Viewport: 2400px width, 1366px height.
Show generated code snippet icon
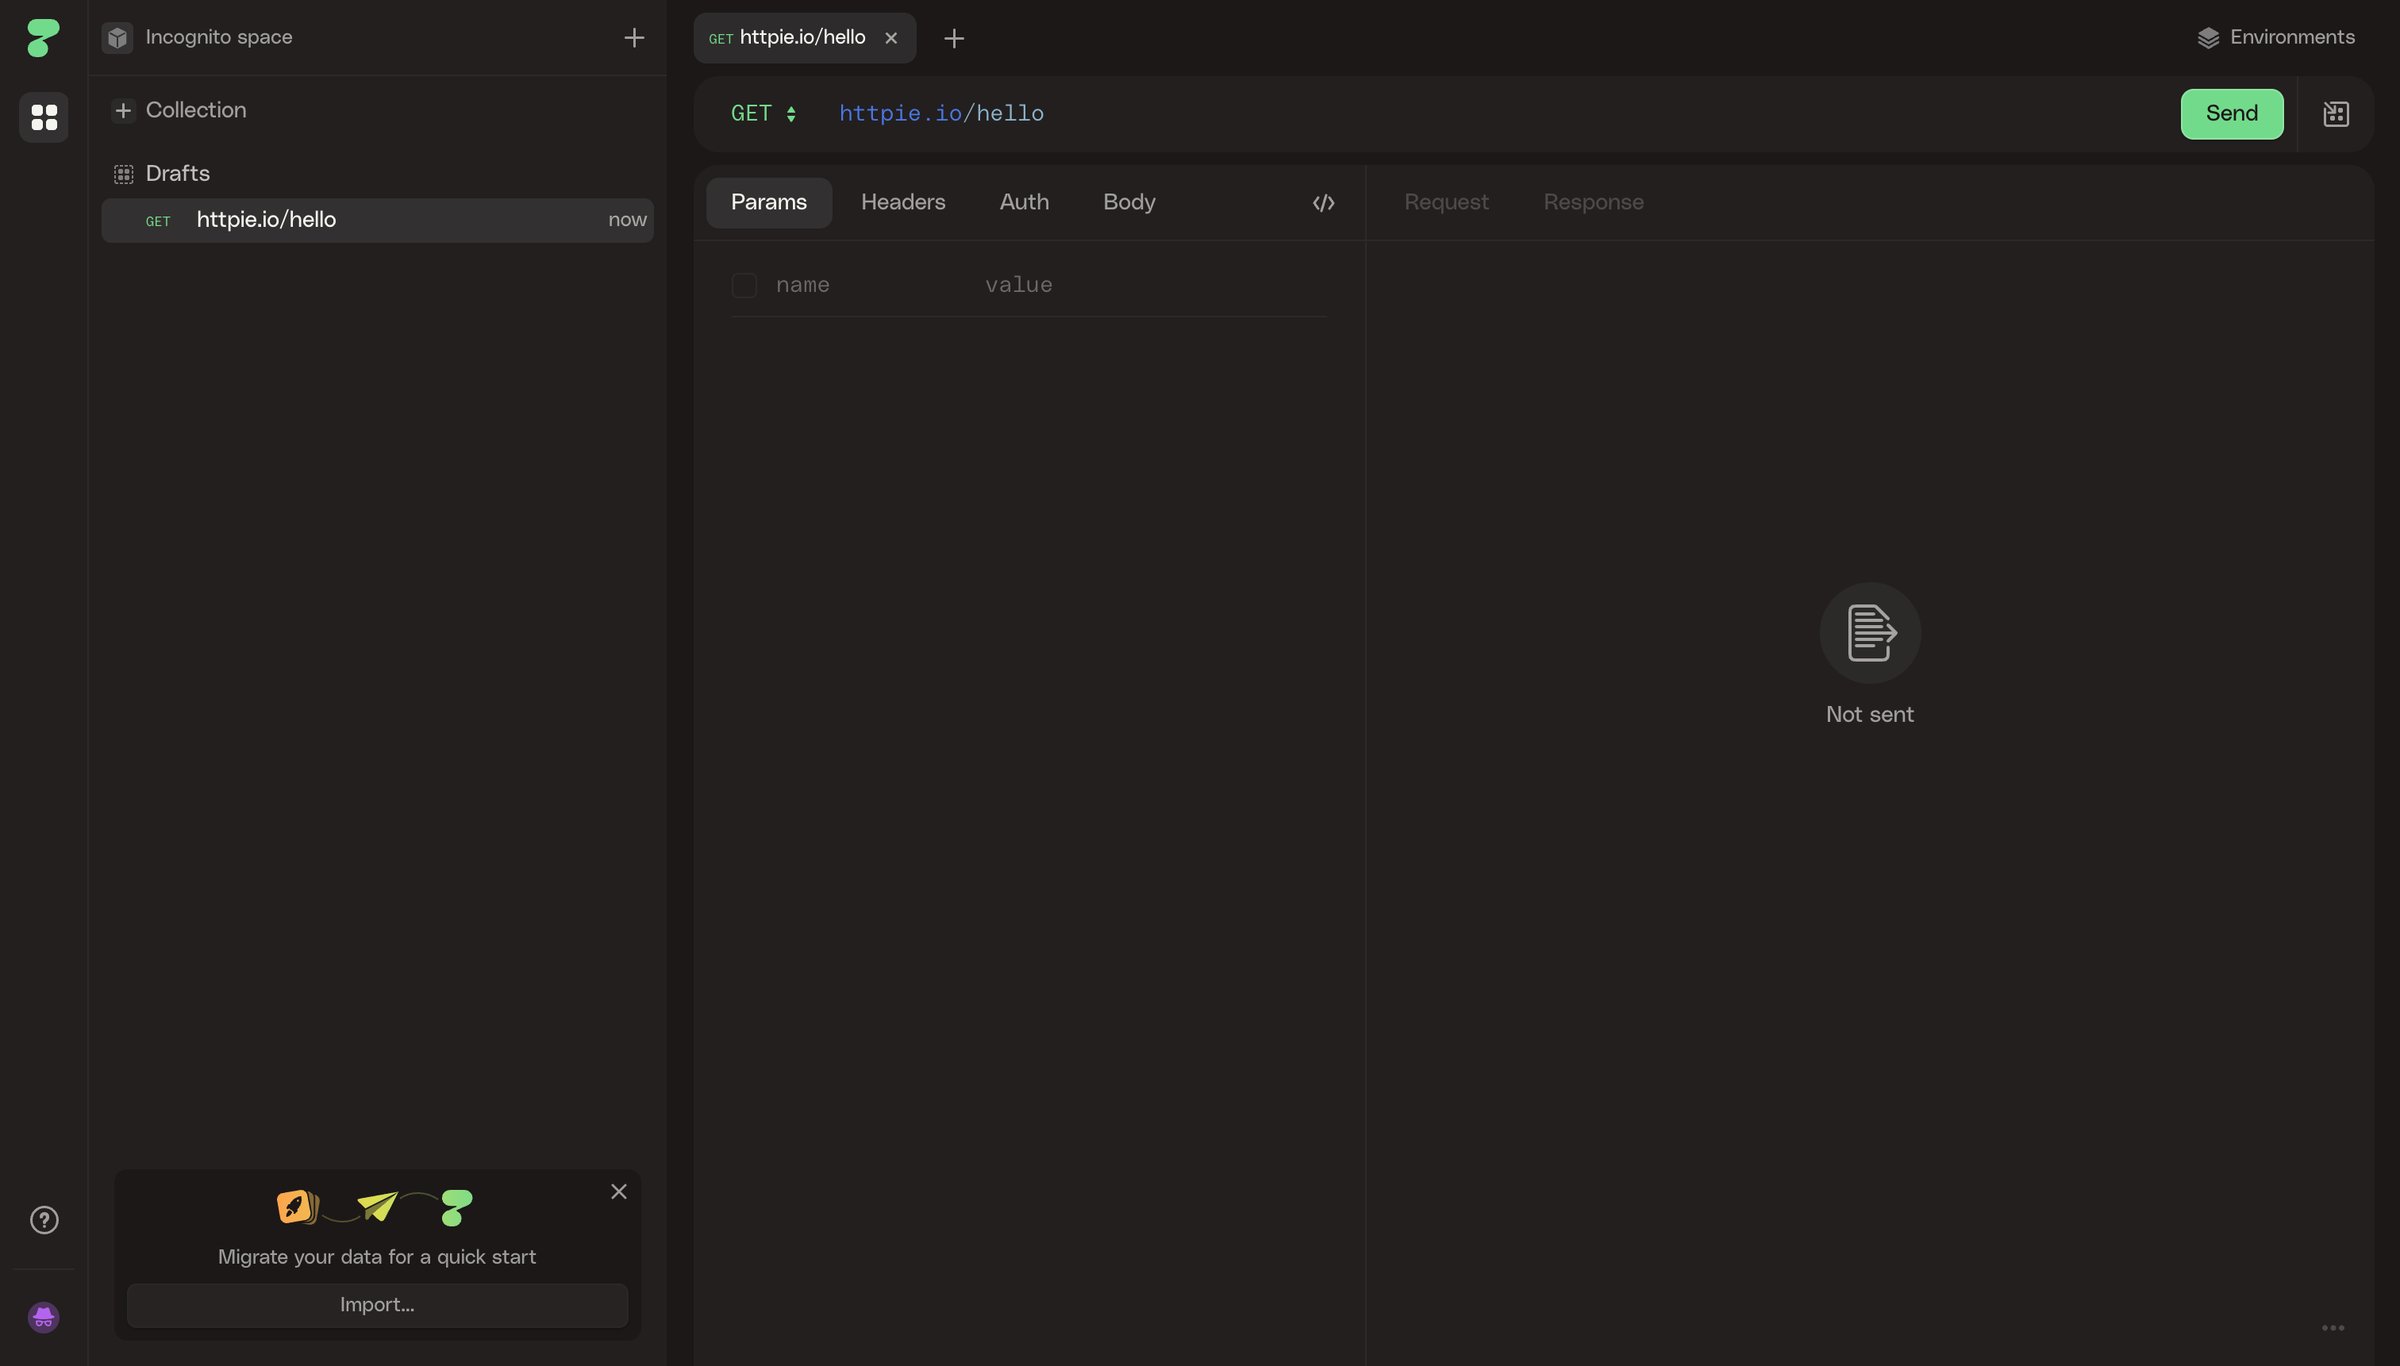1323,203
